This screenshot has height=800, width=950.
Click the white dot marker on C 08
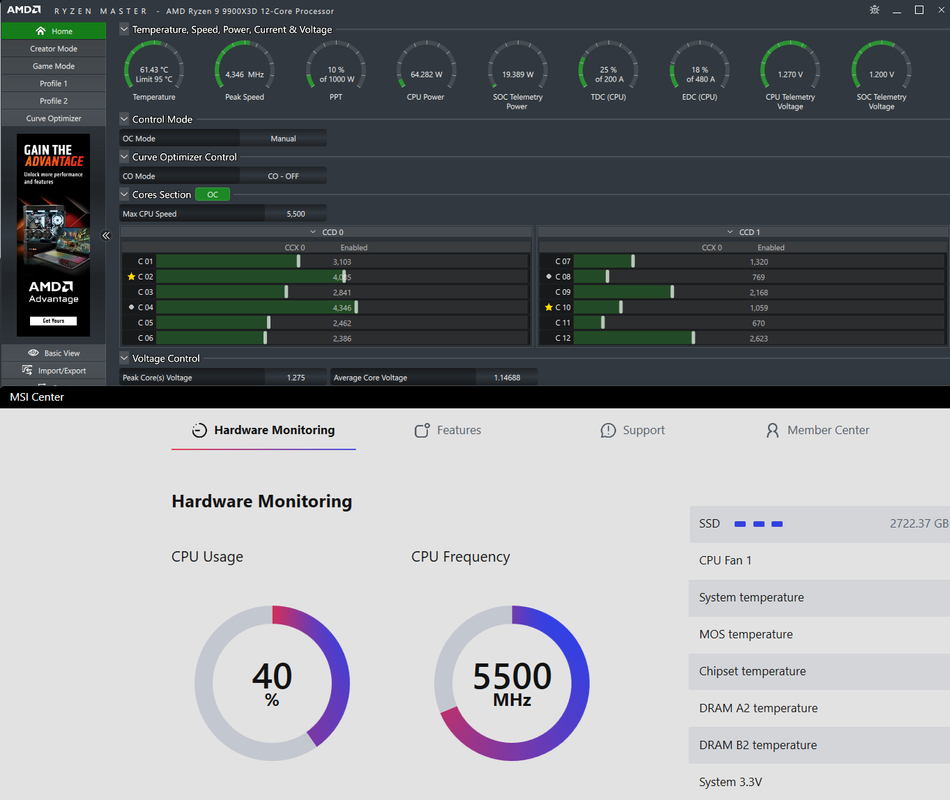pyautogui.click(x=548, y=276)
